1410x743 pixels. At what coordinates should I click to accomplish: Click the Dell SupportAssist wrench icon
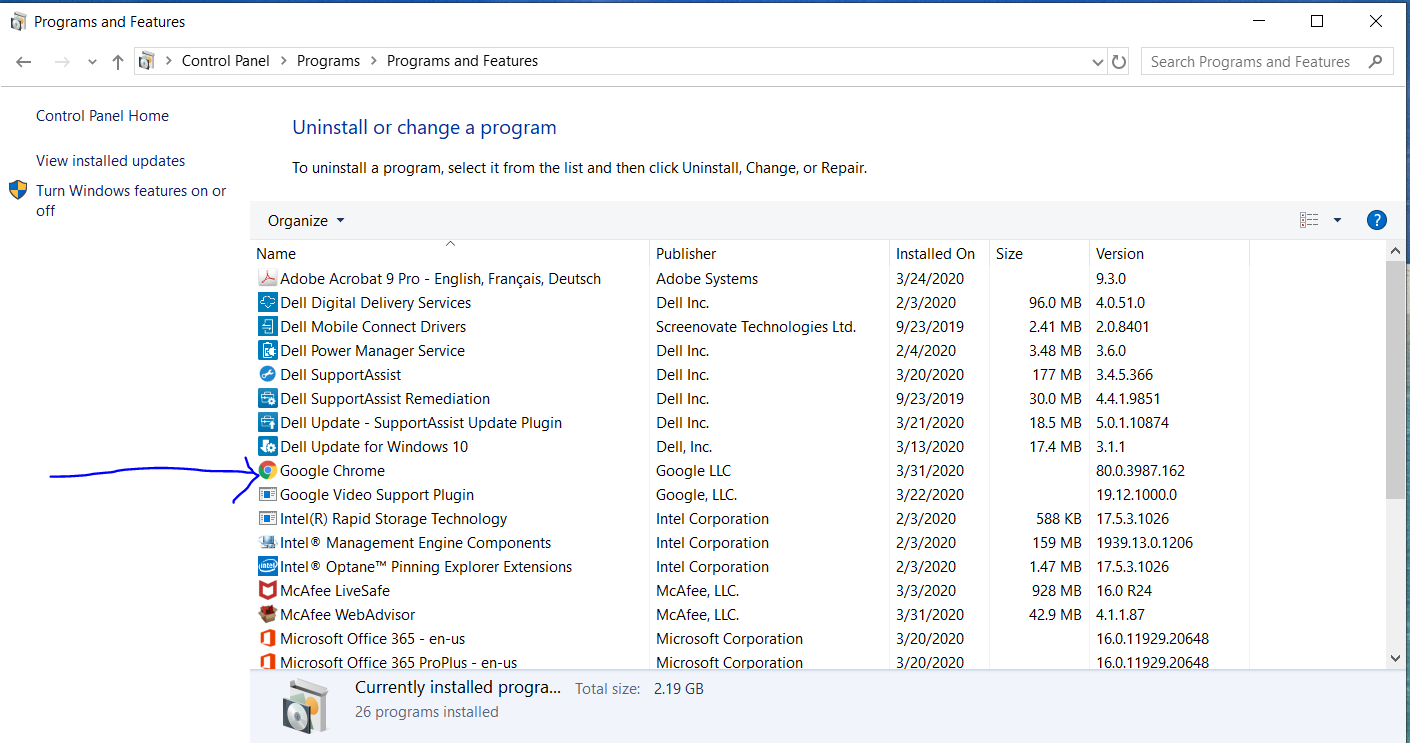click(x=267, y=375)
